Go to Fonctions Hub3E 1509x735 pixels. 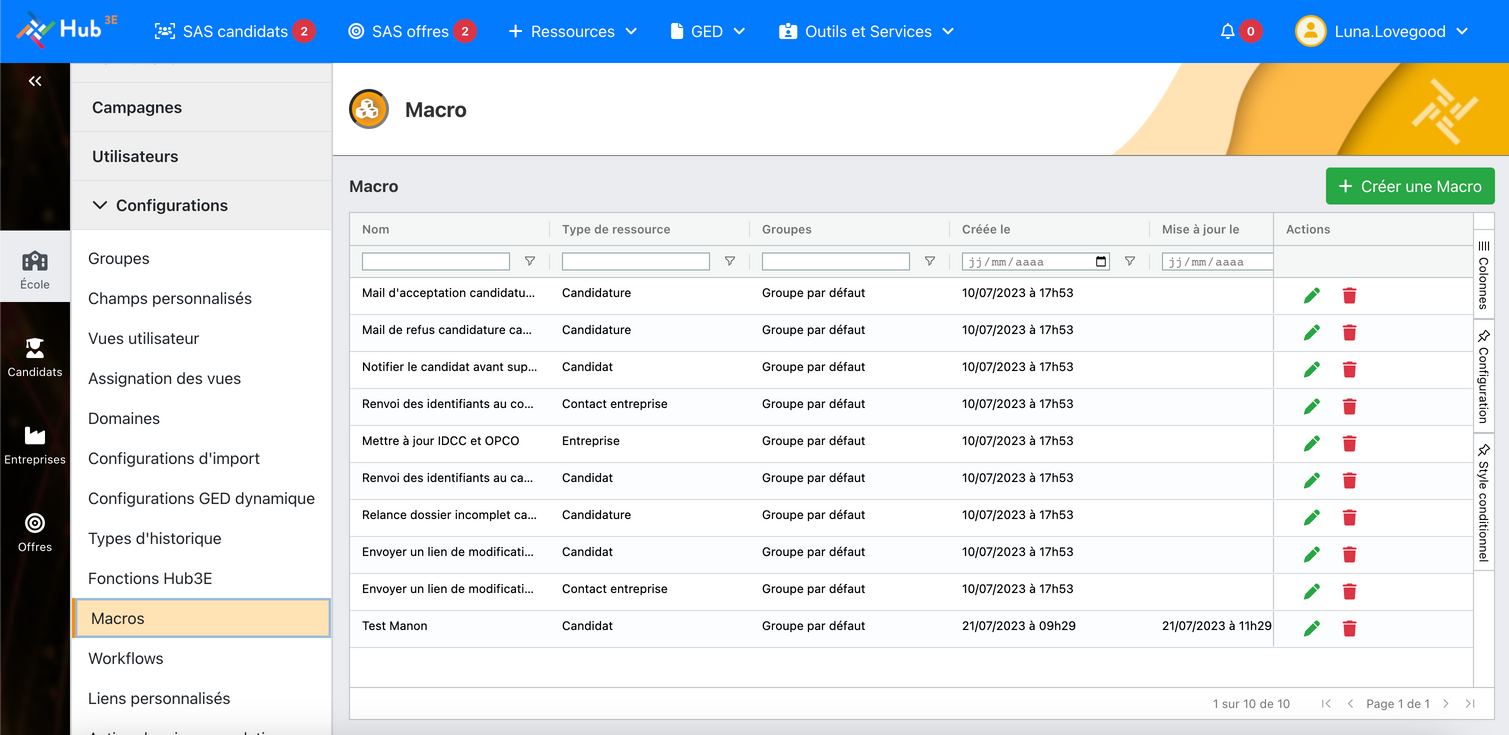point(150,578)
